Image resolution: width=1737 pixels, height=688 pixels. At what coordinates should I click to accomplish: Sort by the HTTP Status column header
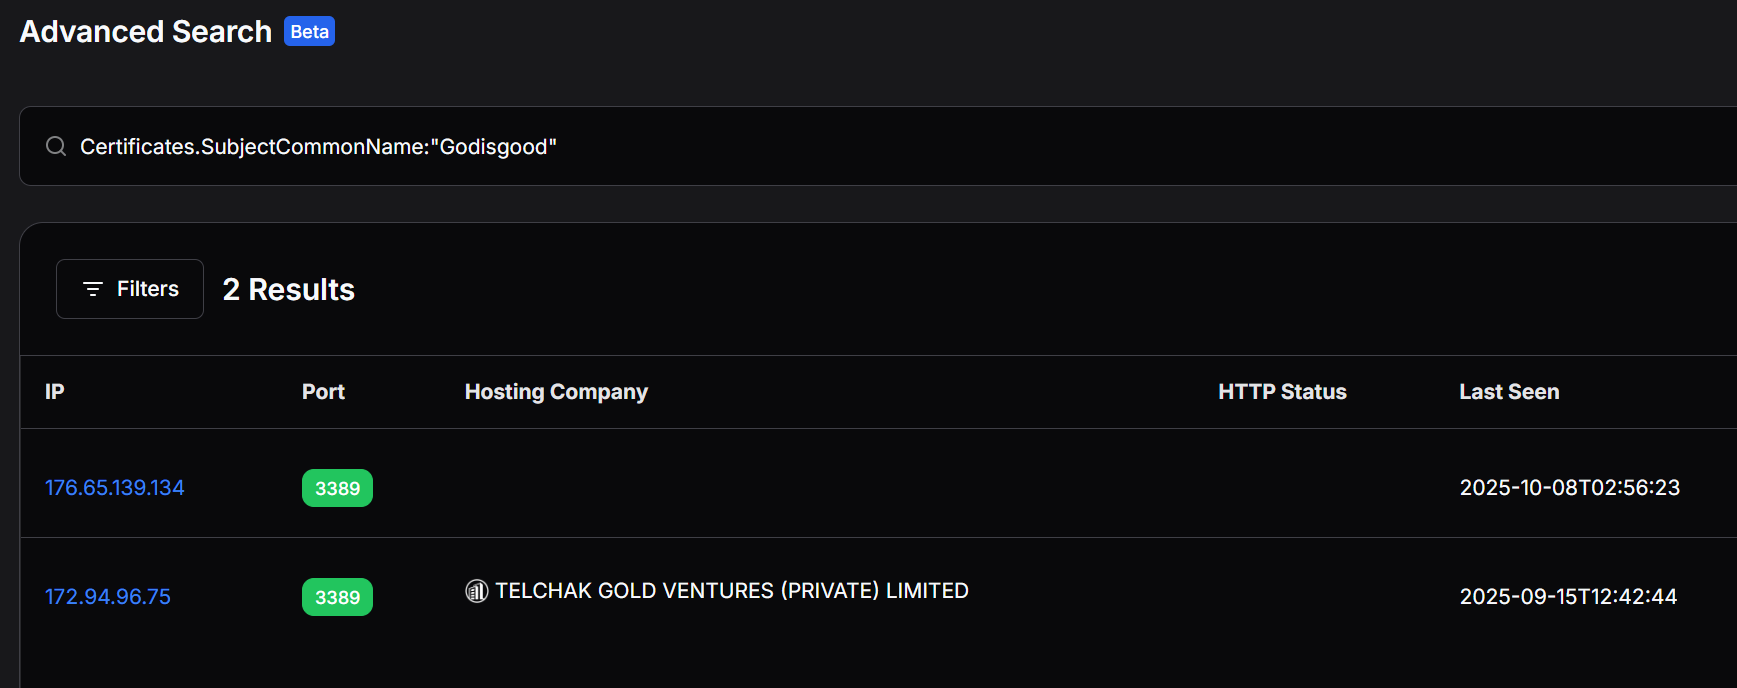(x=1282, y=392)
